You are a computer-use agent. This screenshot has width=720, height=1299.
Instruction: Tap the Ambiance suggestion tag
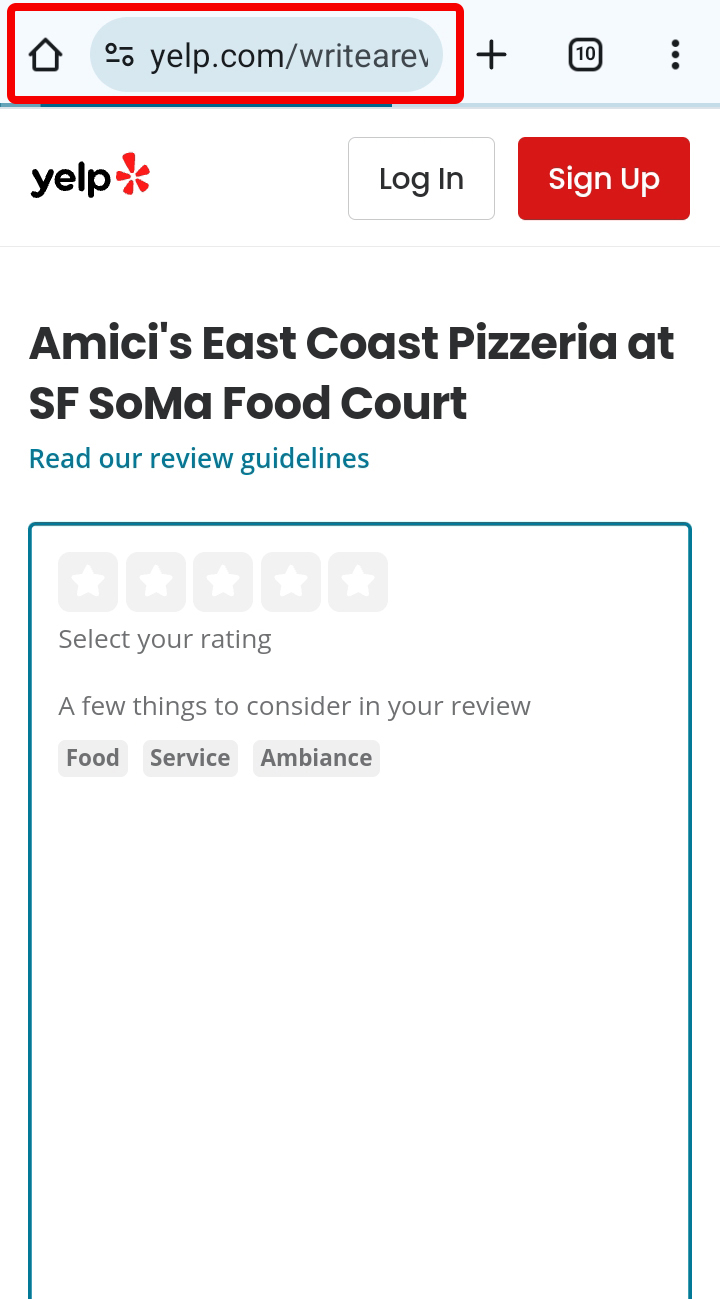(316, 758)
